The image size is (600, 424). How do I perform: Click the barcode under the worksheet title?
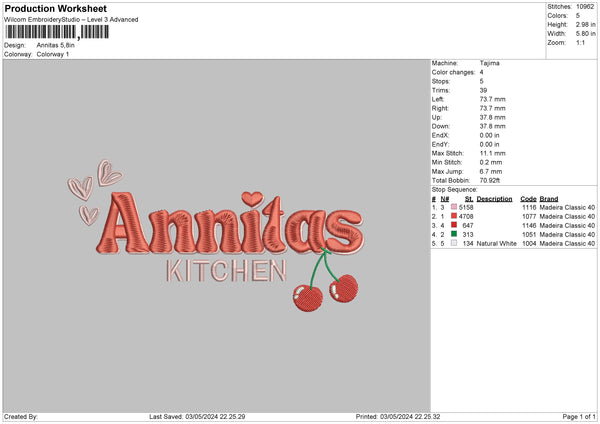coord(57,32)
